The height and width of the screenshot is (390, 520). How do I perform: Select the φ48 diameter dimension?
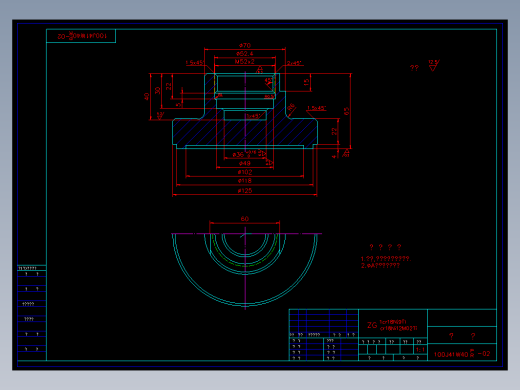[x=245, y=163]
